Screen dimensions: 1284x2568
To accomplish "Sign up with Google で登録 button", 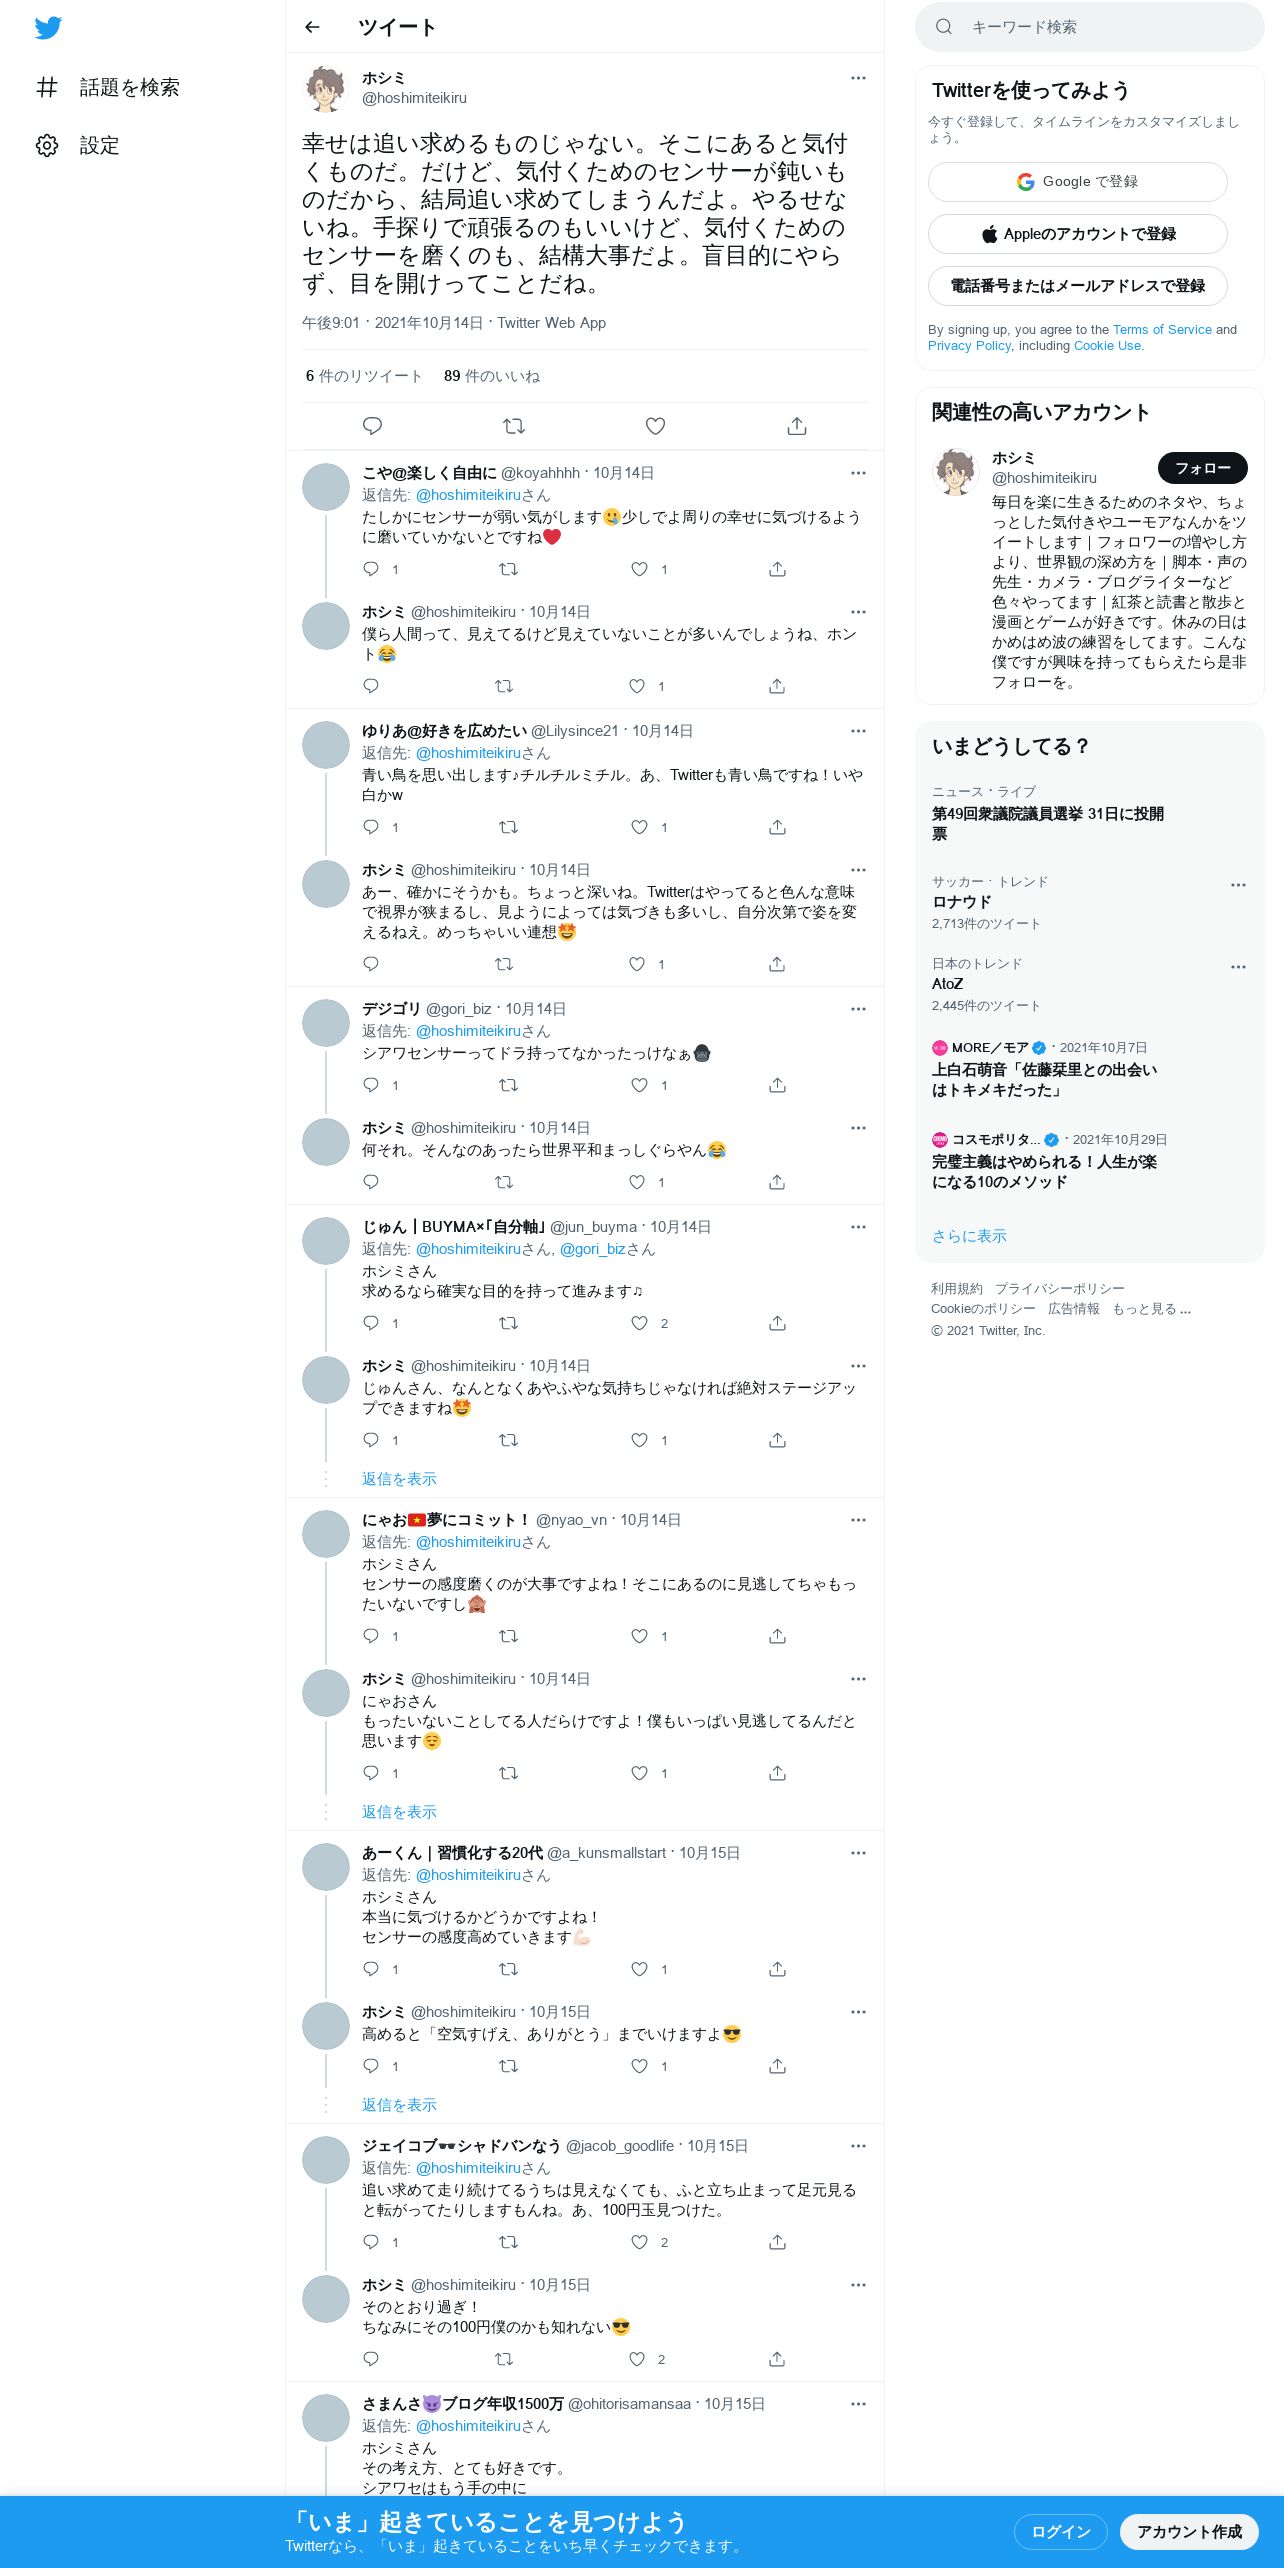I will 1078,182.
